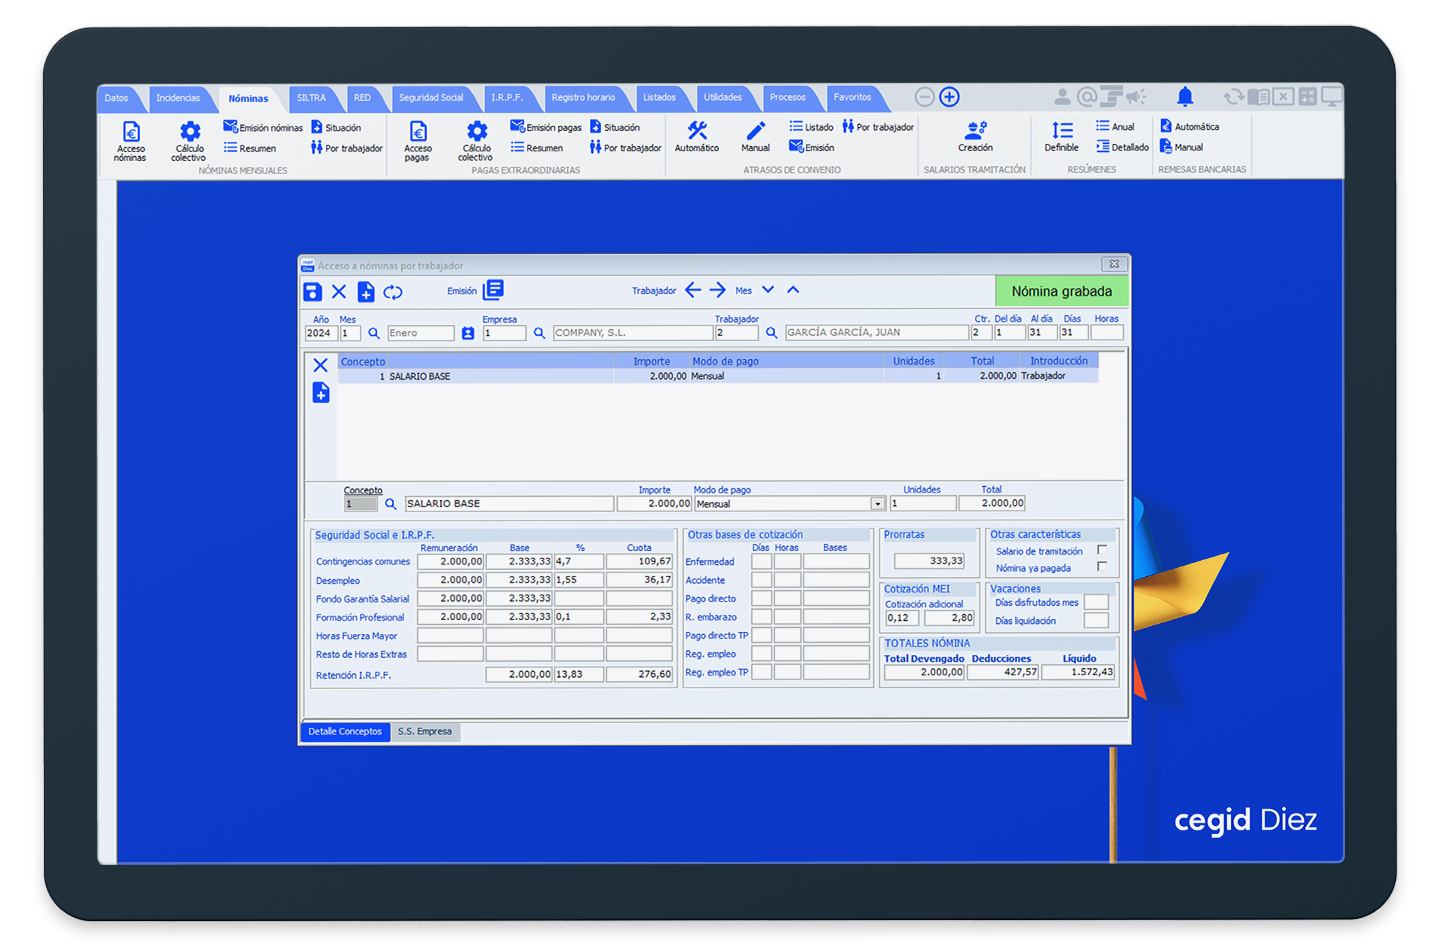Screen dimensions: 1440x950
Task: Click the save payroll disk icon
Action: [x=313, y=292]
